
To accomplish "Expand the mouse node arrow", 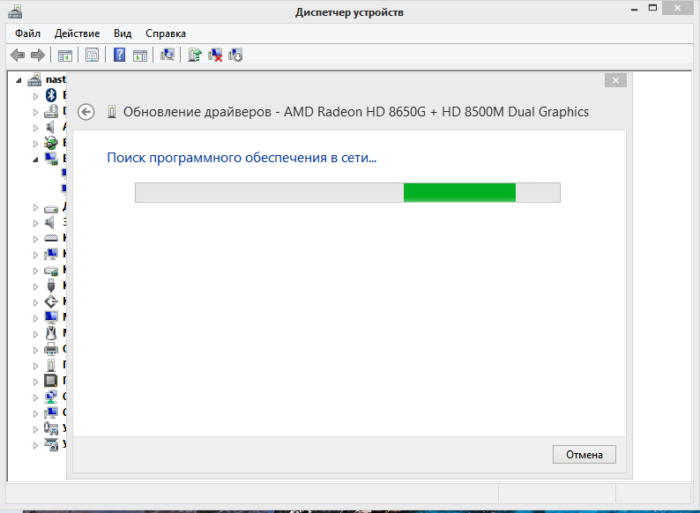I will point(35,334).
